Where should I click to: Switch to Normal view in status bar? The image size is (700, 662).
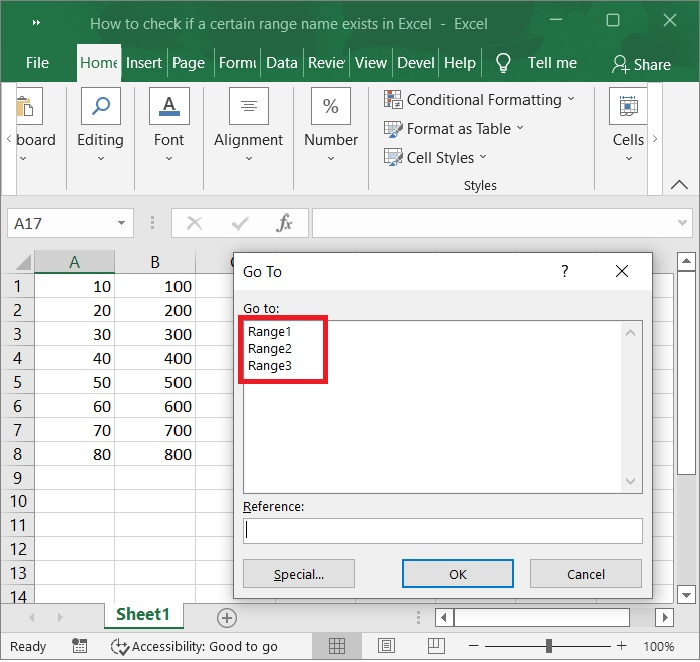[x=337, y=646]
